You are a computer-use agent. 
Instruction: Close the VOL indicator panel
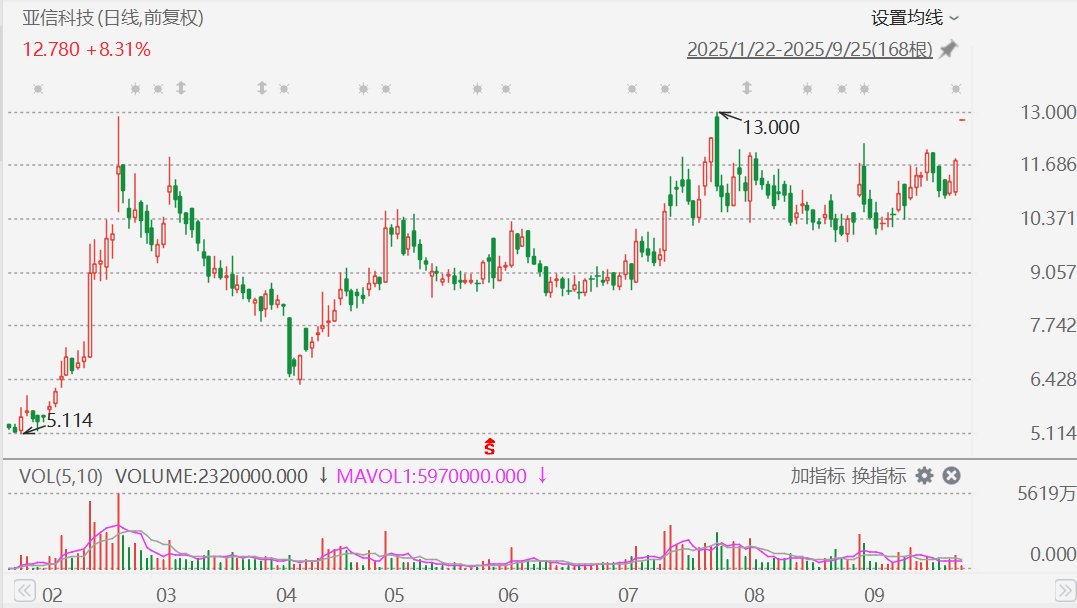(x=952, y=476)
